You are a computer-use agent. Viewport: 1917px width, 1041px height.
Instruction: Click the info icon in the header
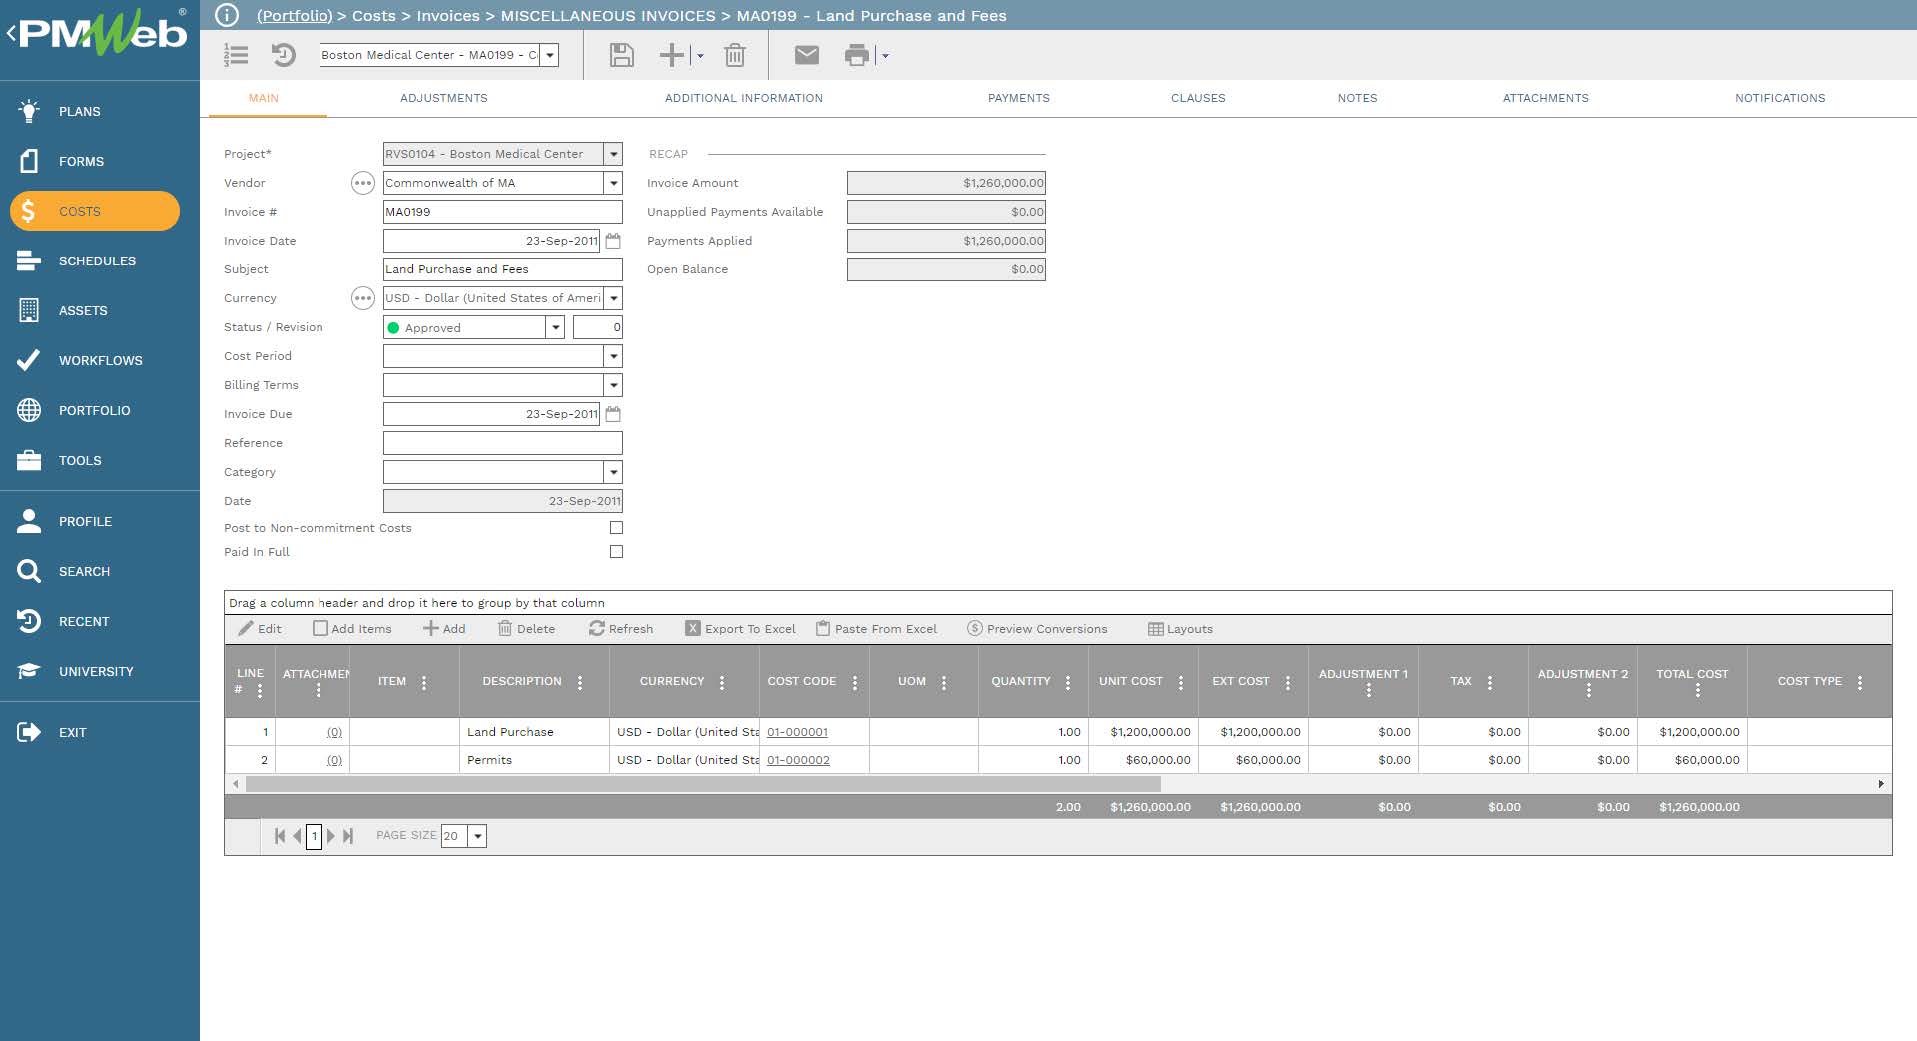click(x=227, y=15)
